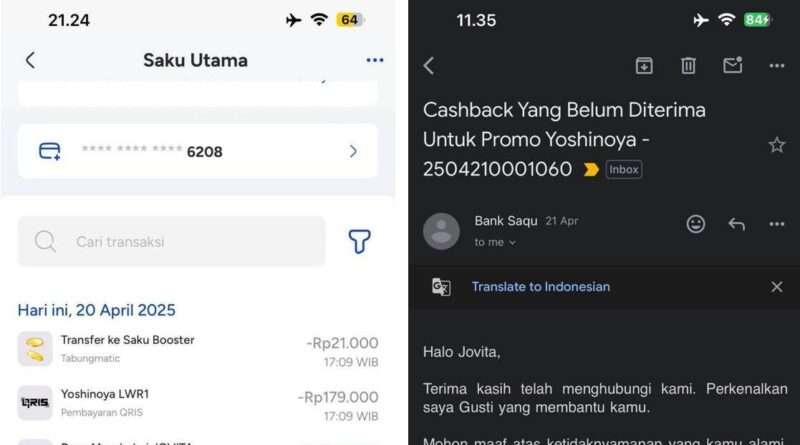
Task: Tap the card icon beside 6208
Action: pos(50,151)
